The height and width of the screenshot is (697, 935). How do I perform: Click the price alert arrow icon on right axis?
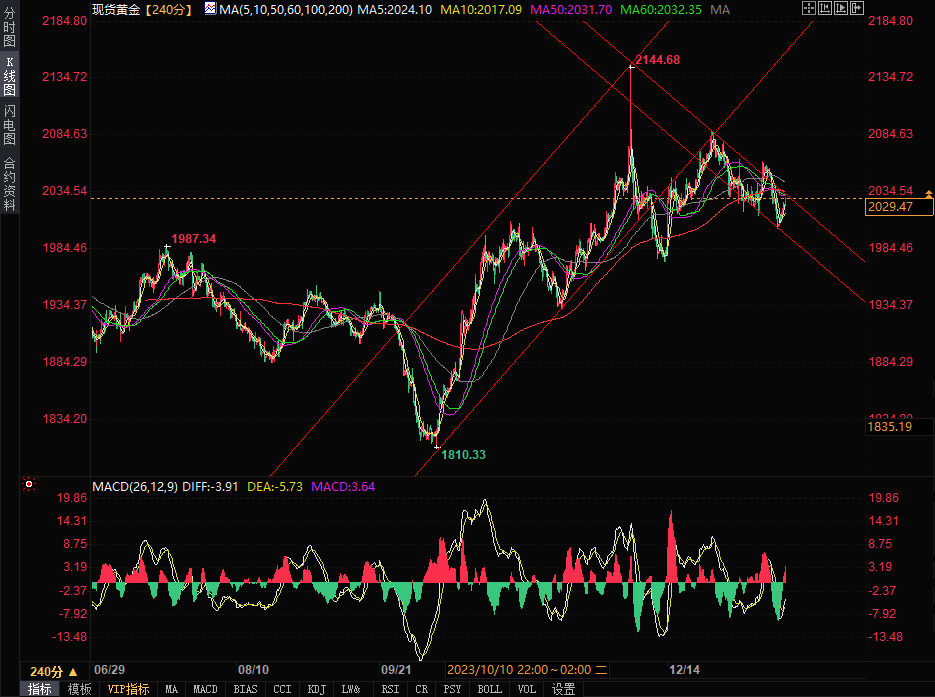[930, 191]
